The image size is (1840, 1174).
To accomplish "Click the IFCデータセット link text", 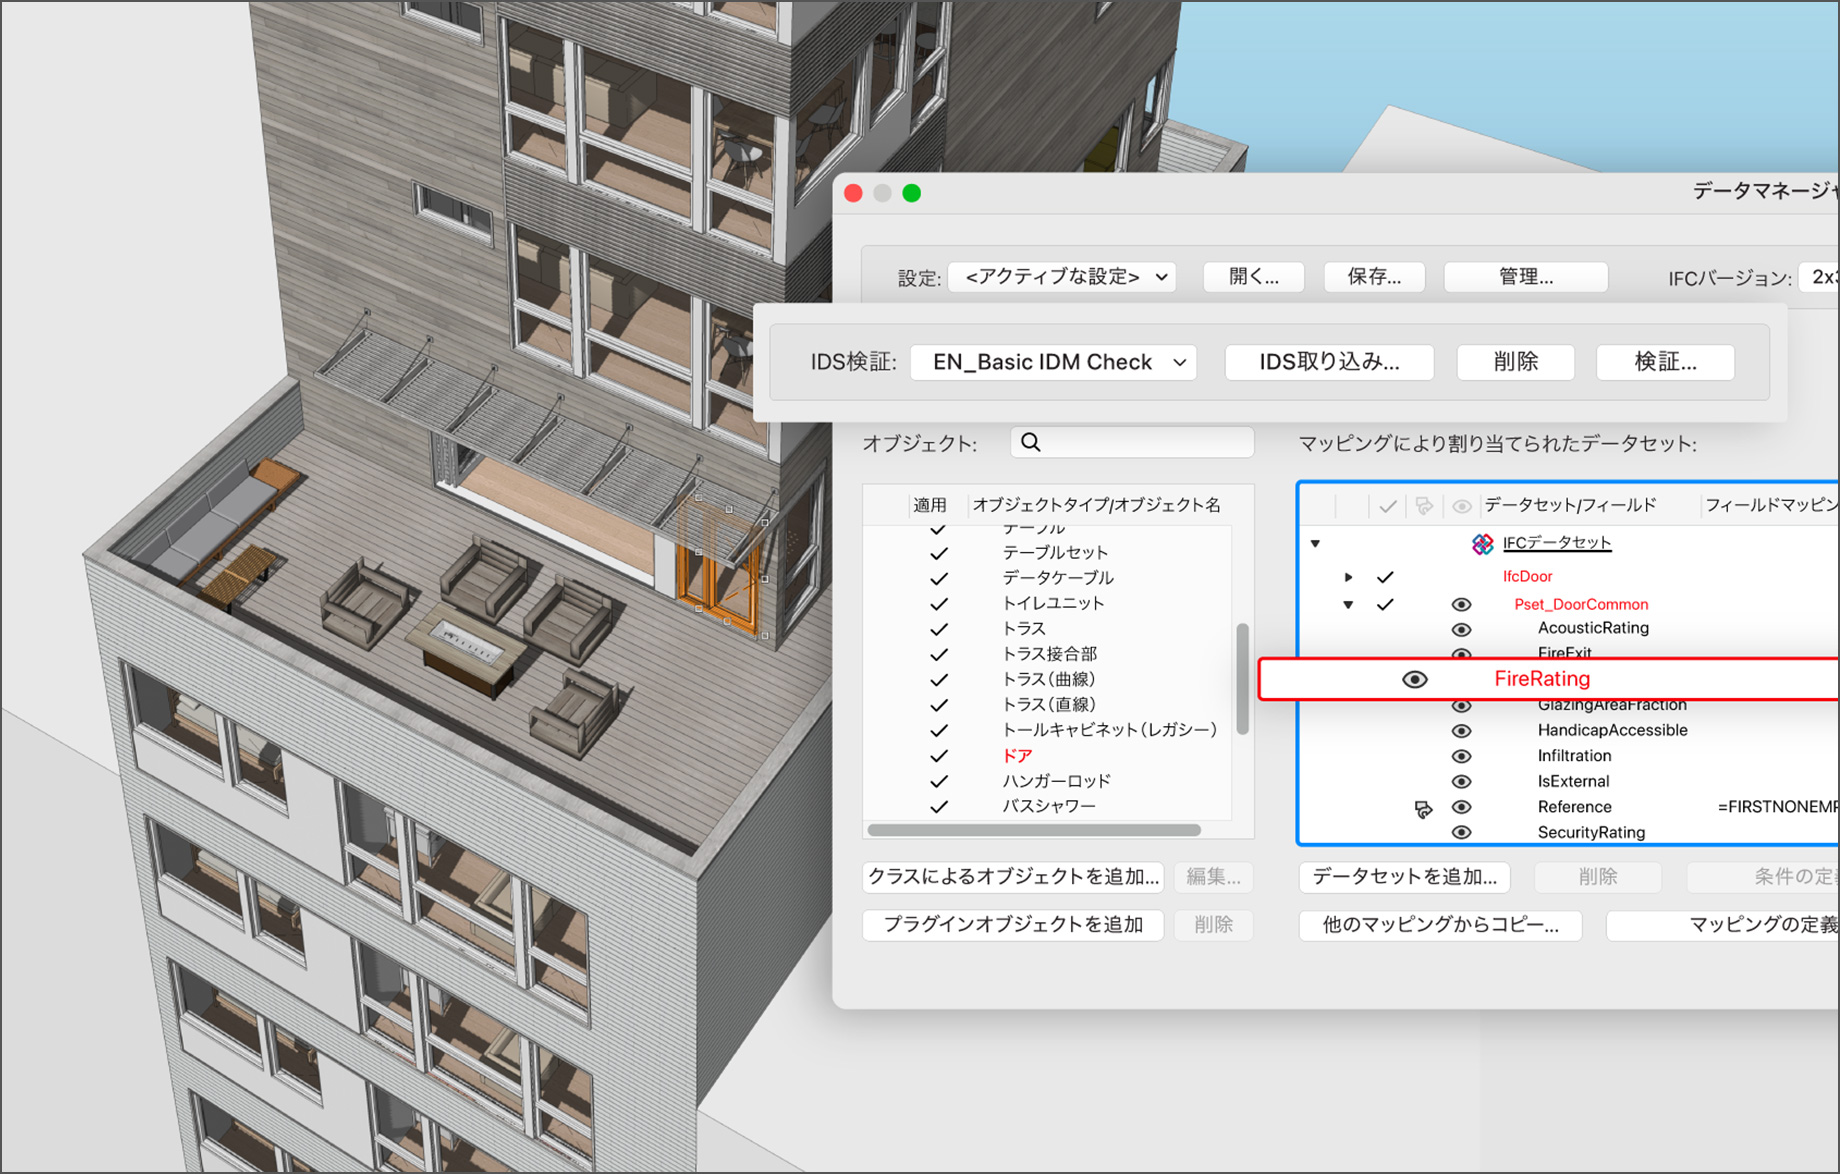I will click(x=1557, y=543).
